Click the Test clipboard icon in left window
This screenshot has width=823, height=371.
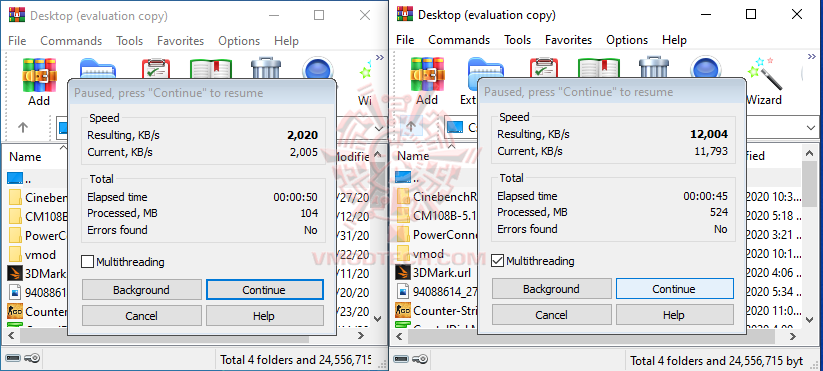coord(156,69)
